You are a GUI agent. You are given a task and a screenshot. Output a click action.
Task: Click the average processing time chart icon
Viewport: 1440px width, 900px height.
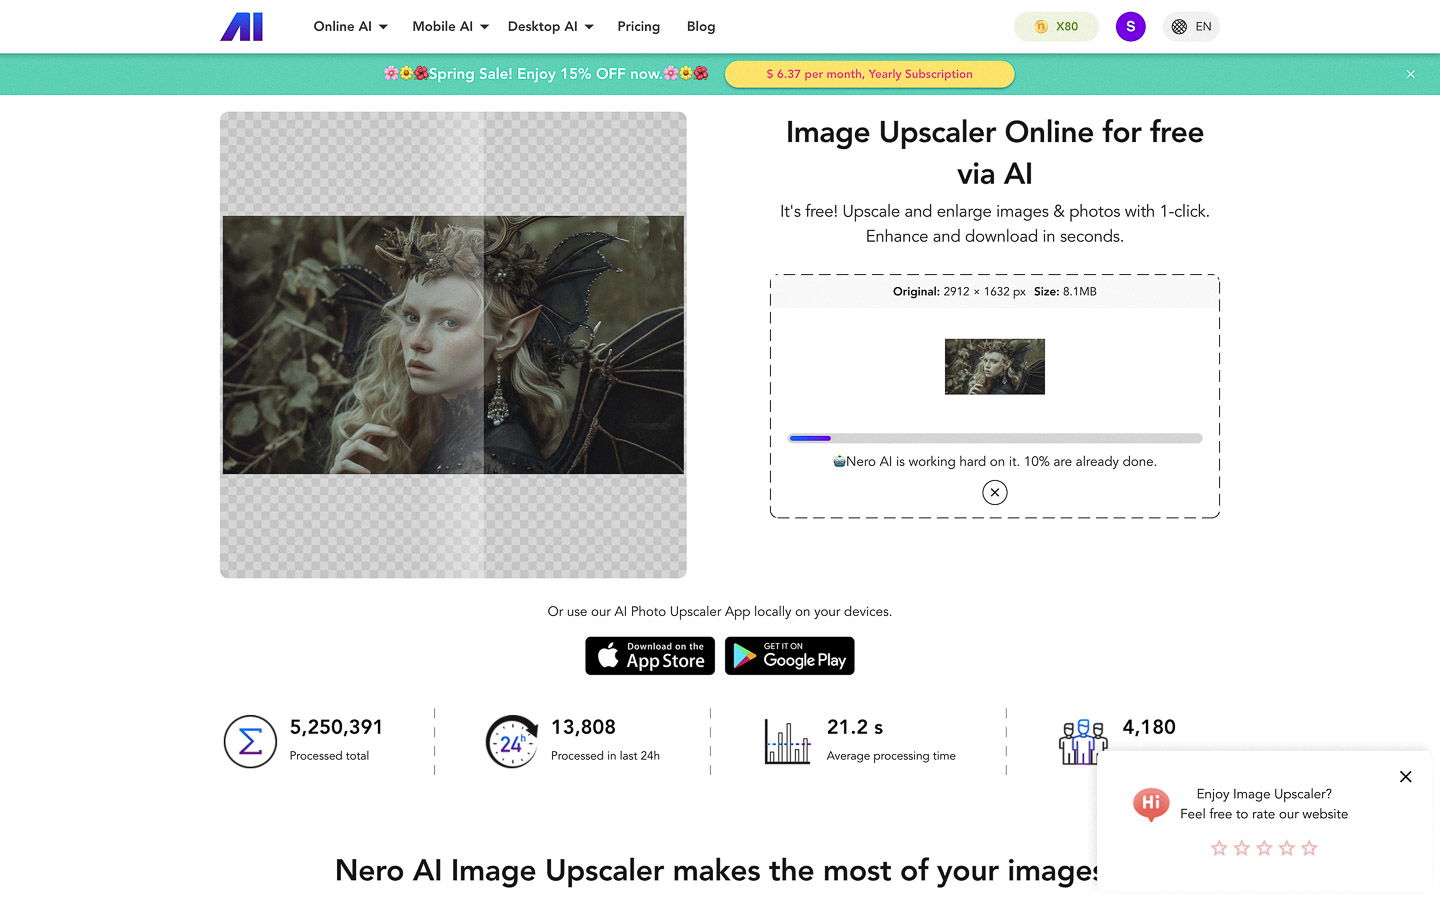click(x=787, y=741)
